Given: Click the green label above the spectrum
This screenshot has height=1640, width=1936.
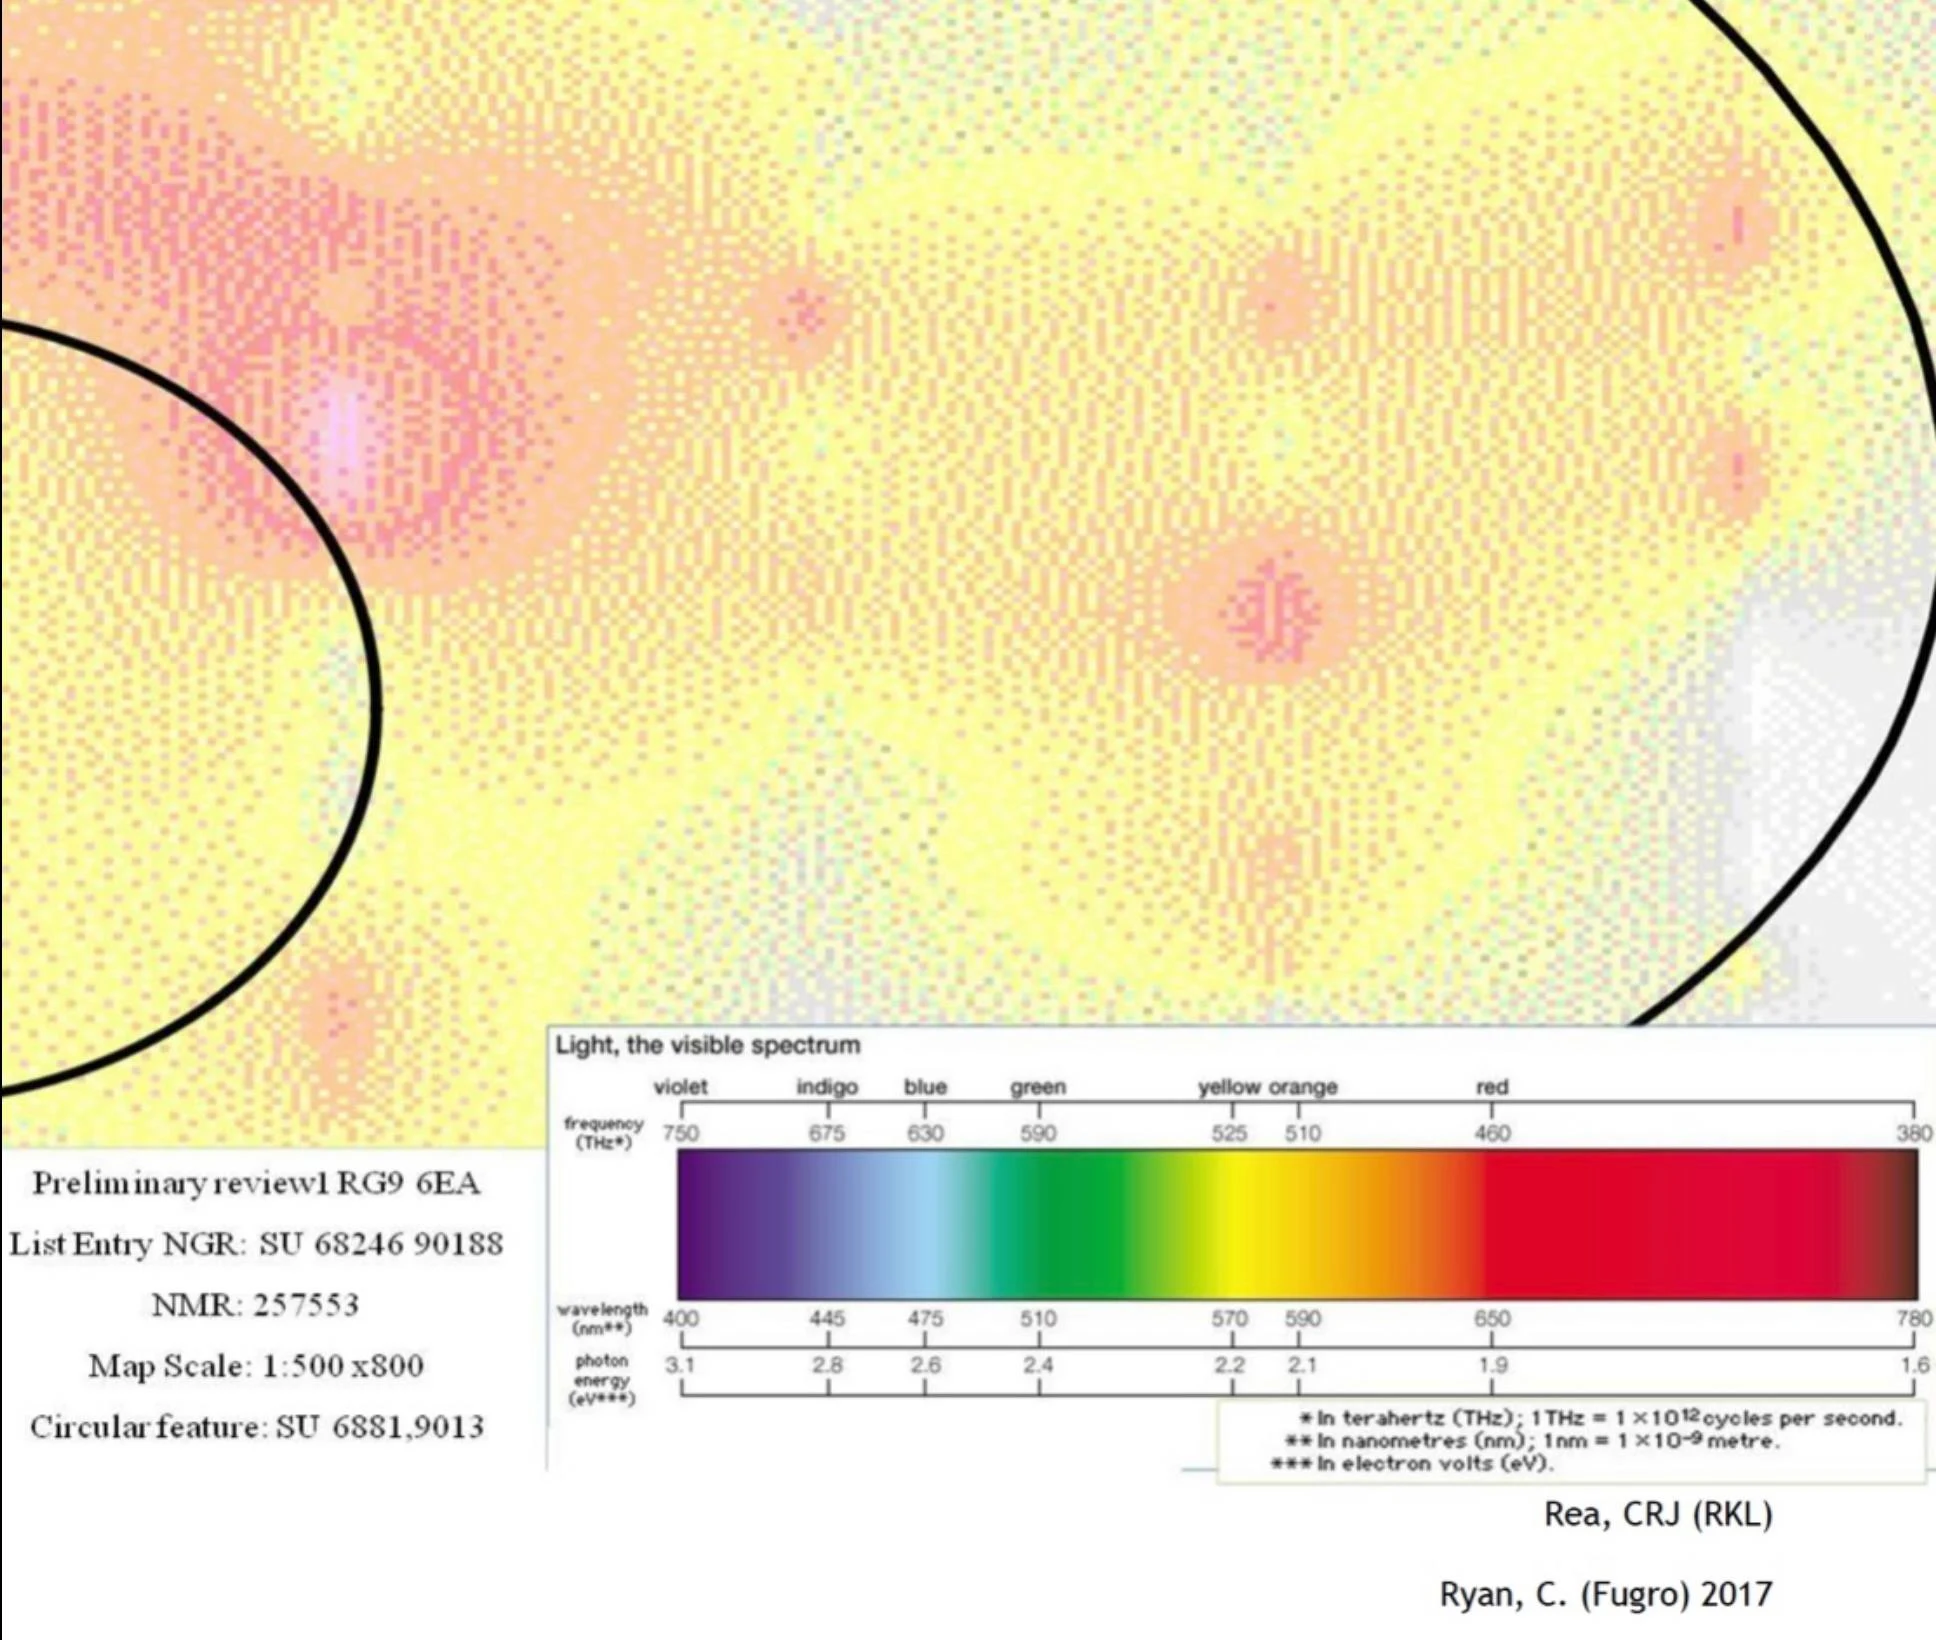Looking at the screenshot, I should tap(1038, 1087).
